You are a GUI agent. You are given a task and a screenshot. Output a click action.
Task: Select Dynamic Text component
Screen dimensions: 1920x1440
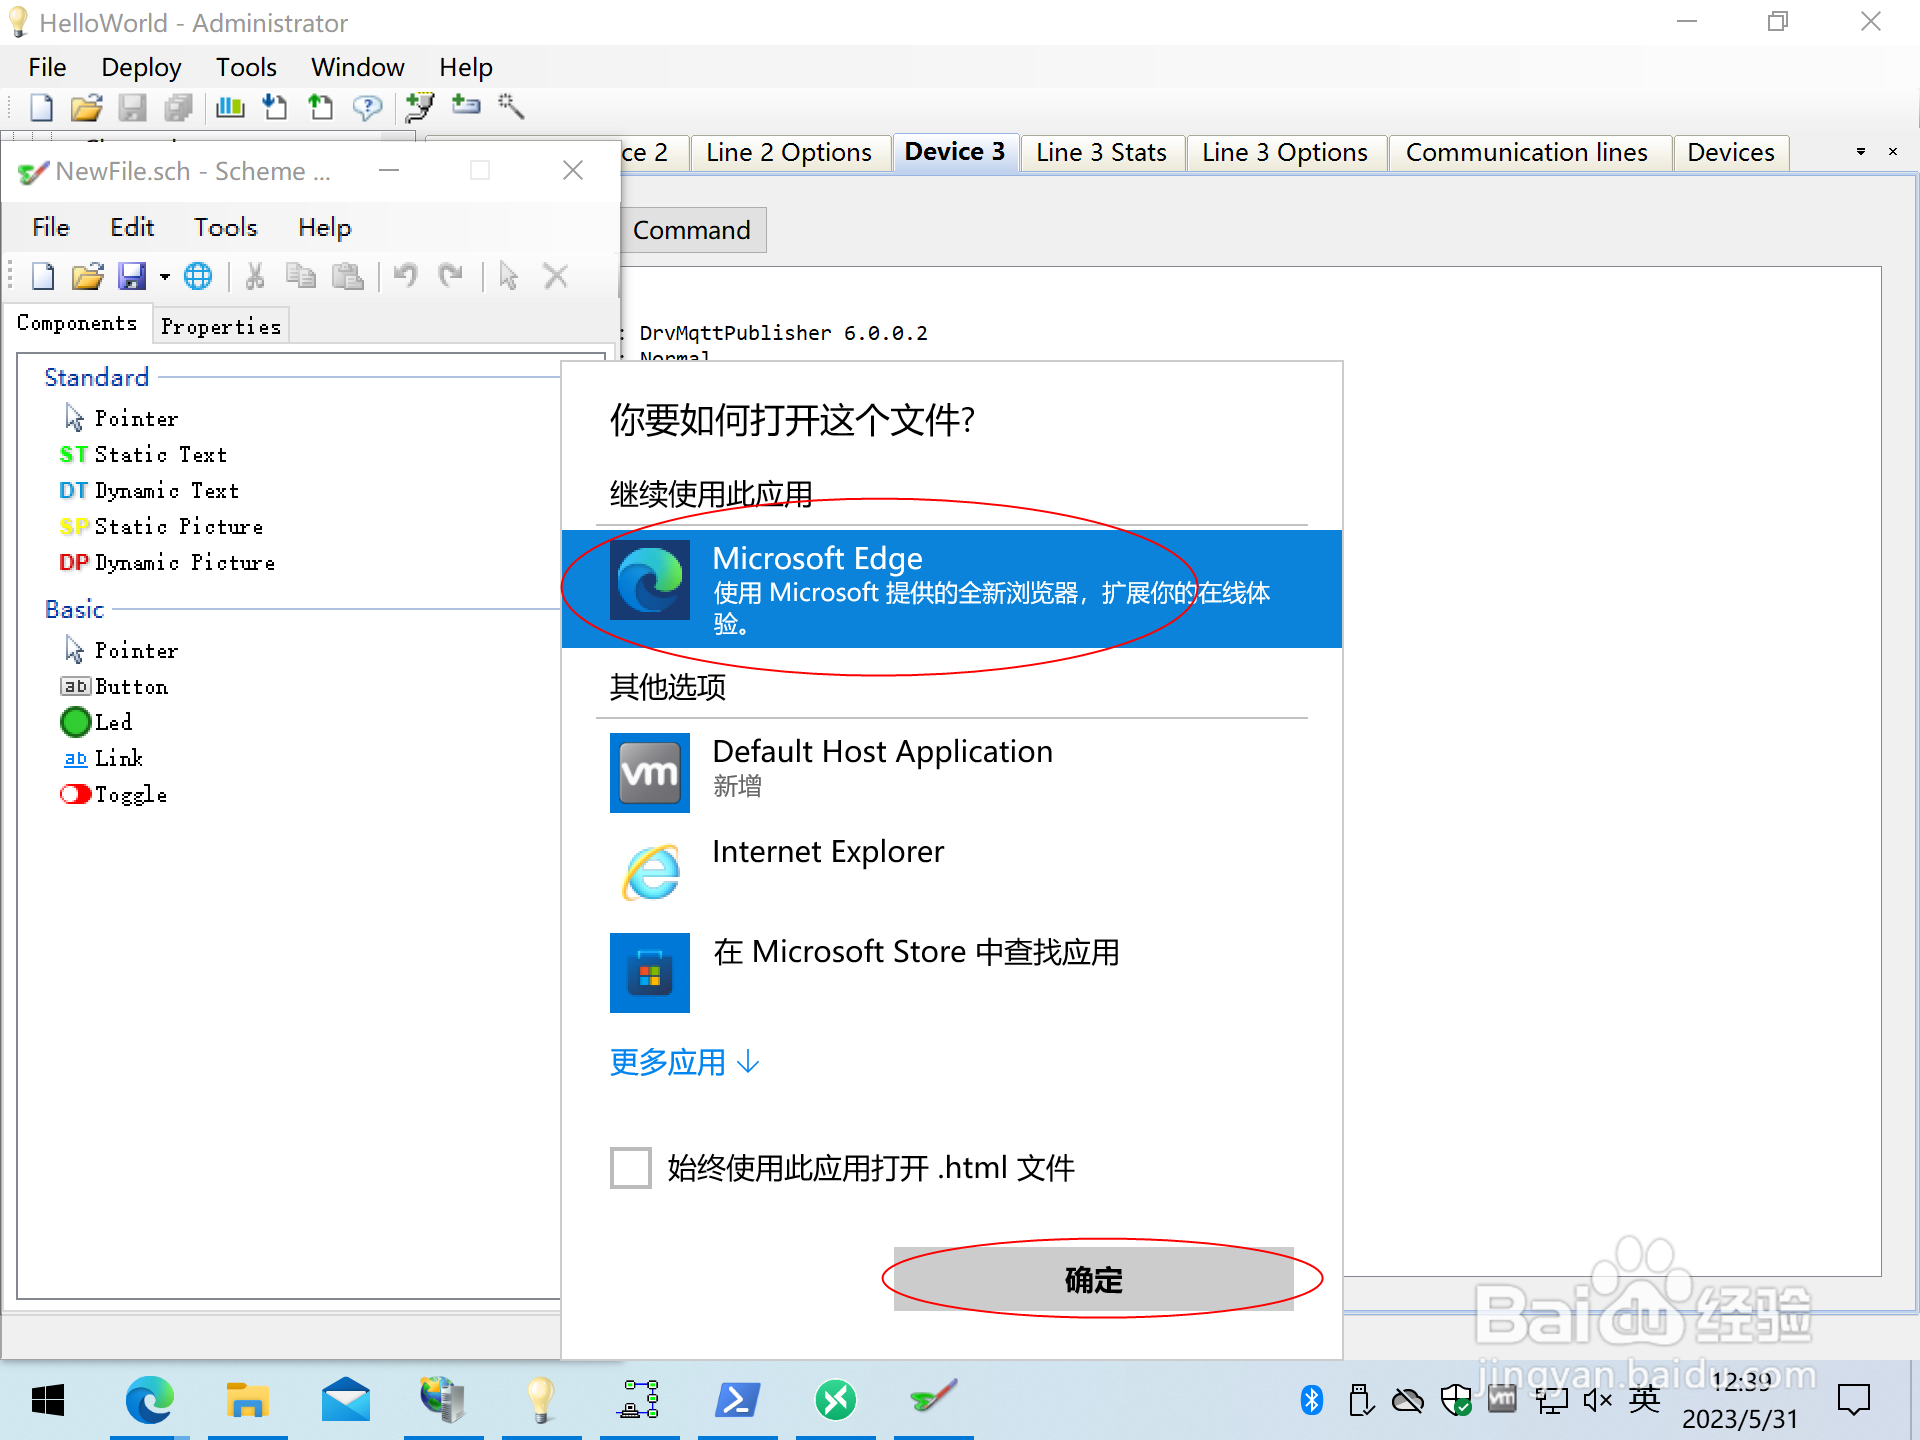[149, 491]
